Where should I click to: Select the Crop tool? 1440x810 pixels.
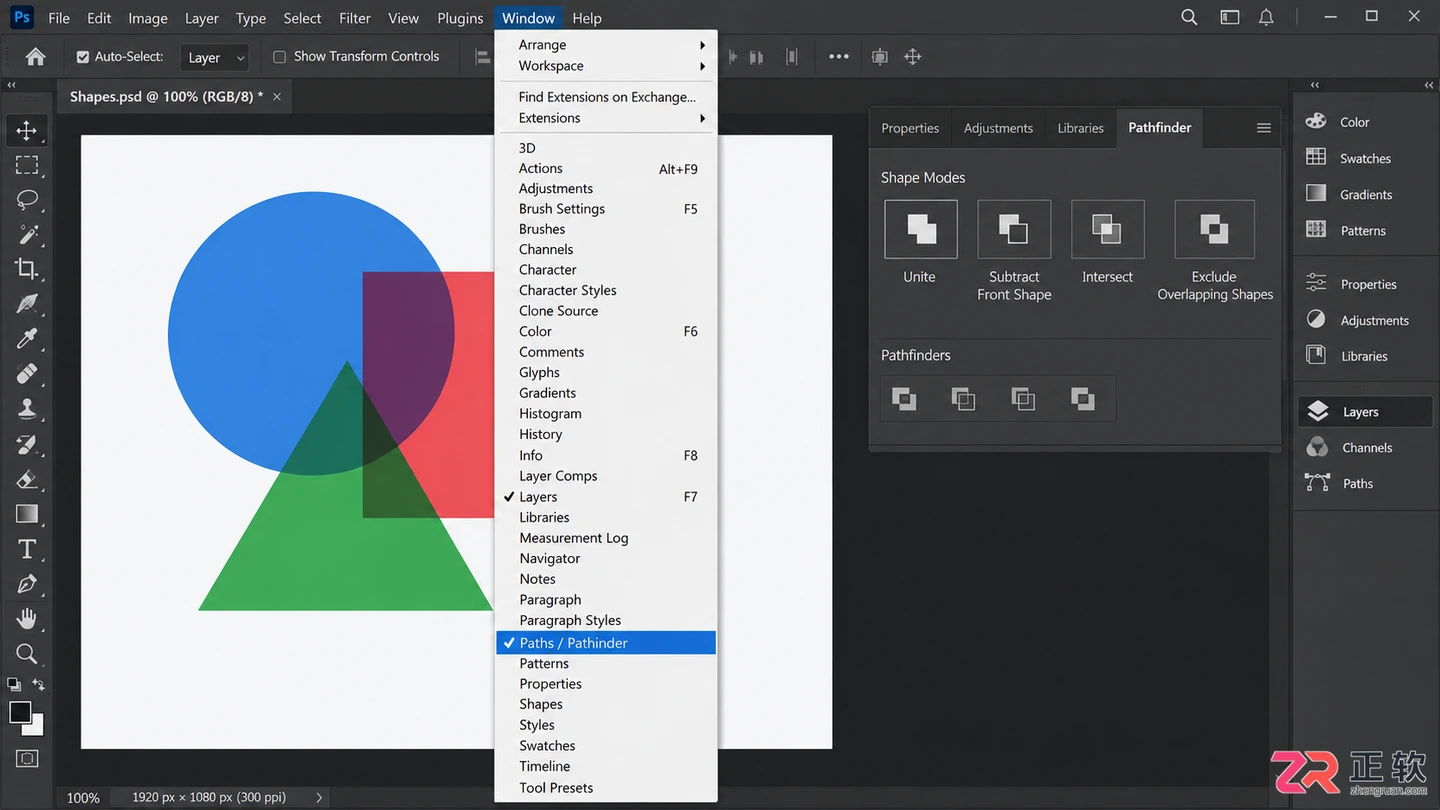(27, 268)
